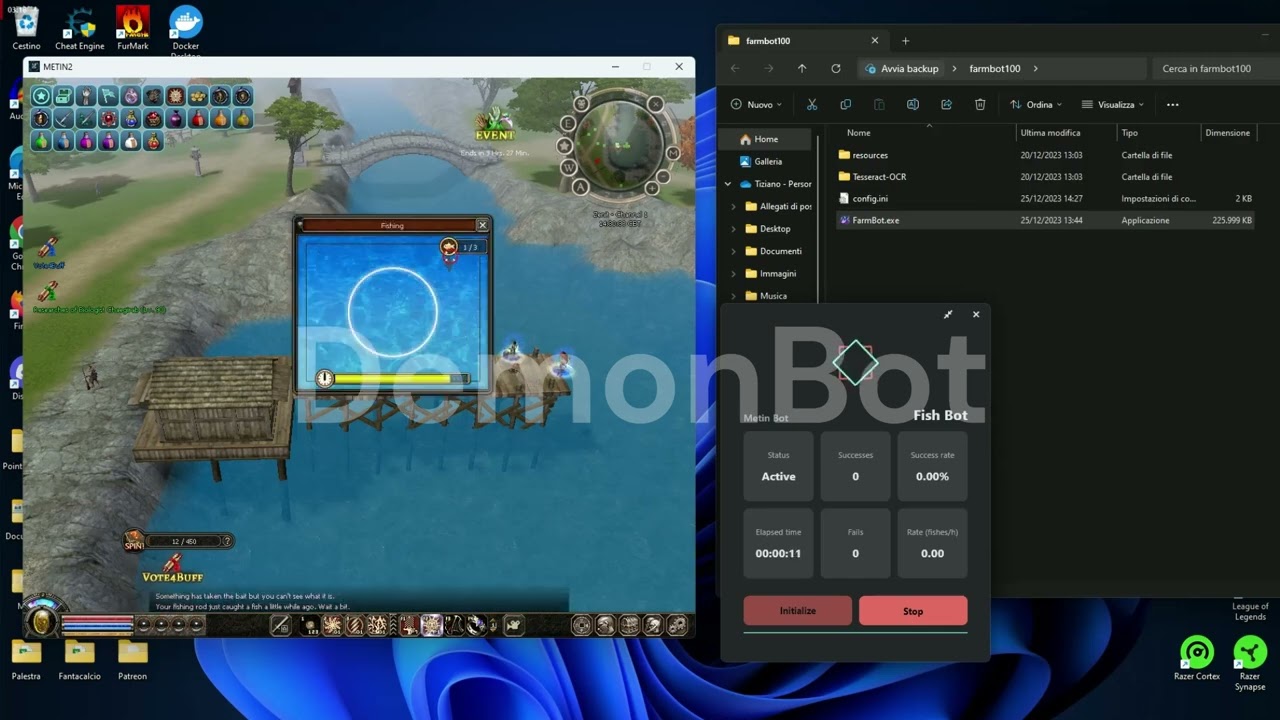Expand the Documenti folder tree node
The height and width of the screenshot is (720, 1280).
click(734, 251)
